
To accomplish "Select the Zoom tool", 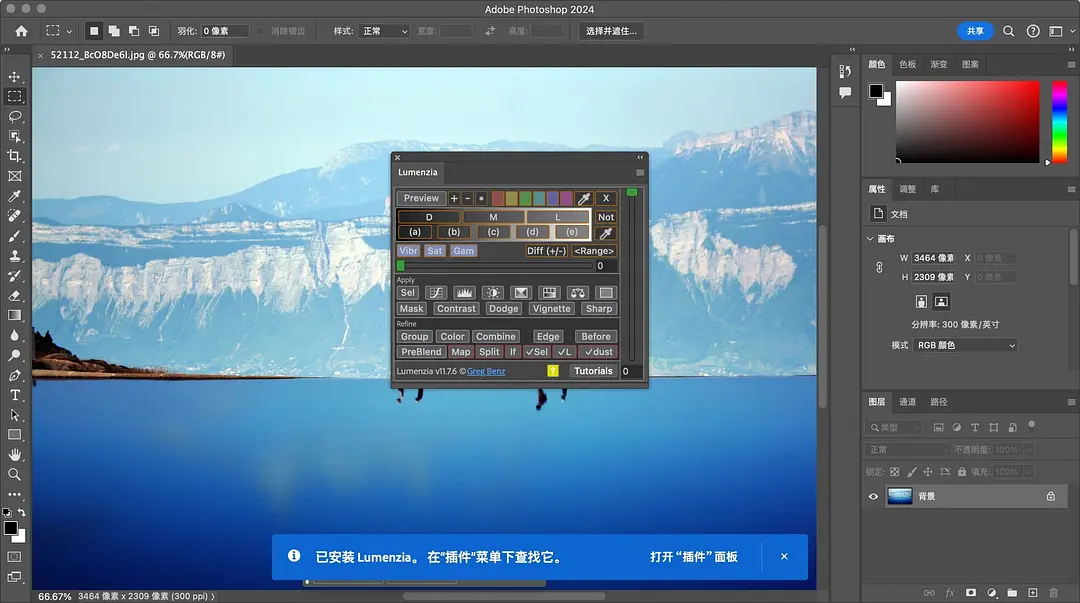I will pos(14,475).
